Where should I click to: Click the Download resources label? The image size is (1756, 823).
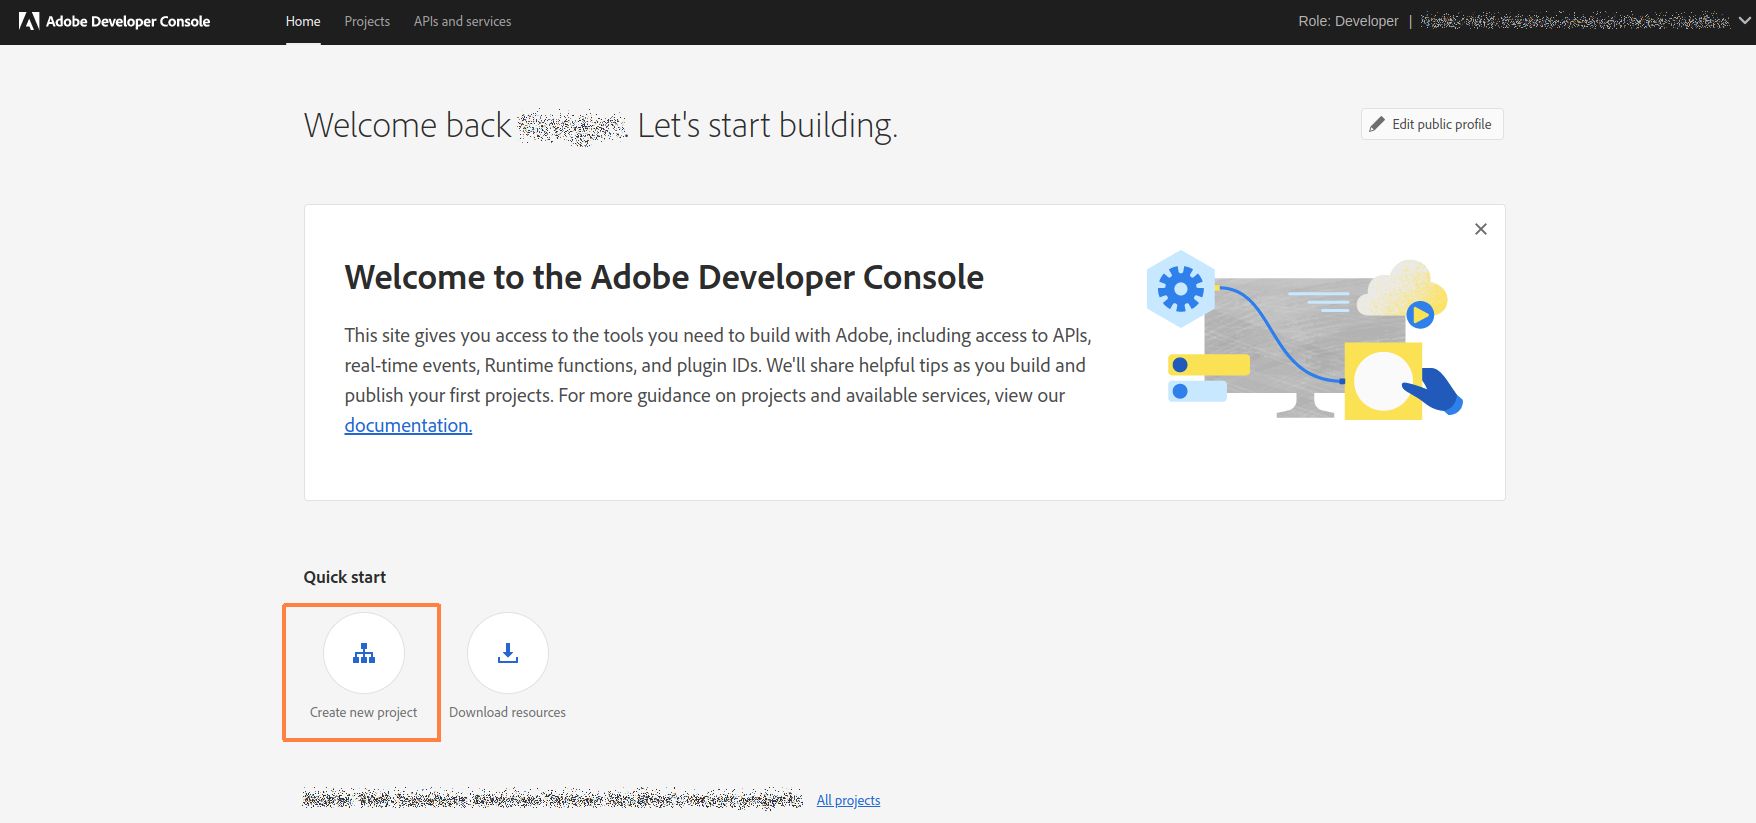pos(507,712)
